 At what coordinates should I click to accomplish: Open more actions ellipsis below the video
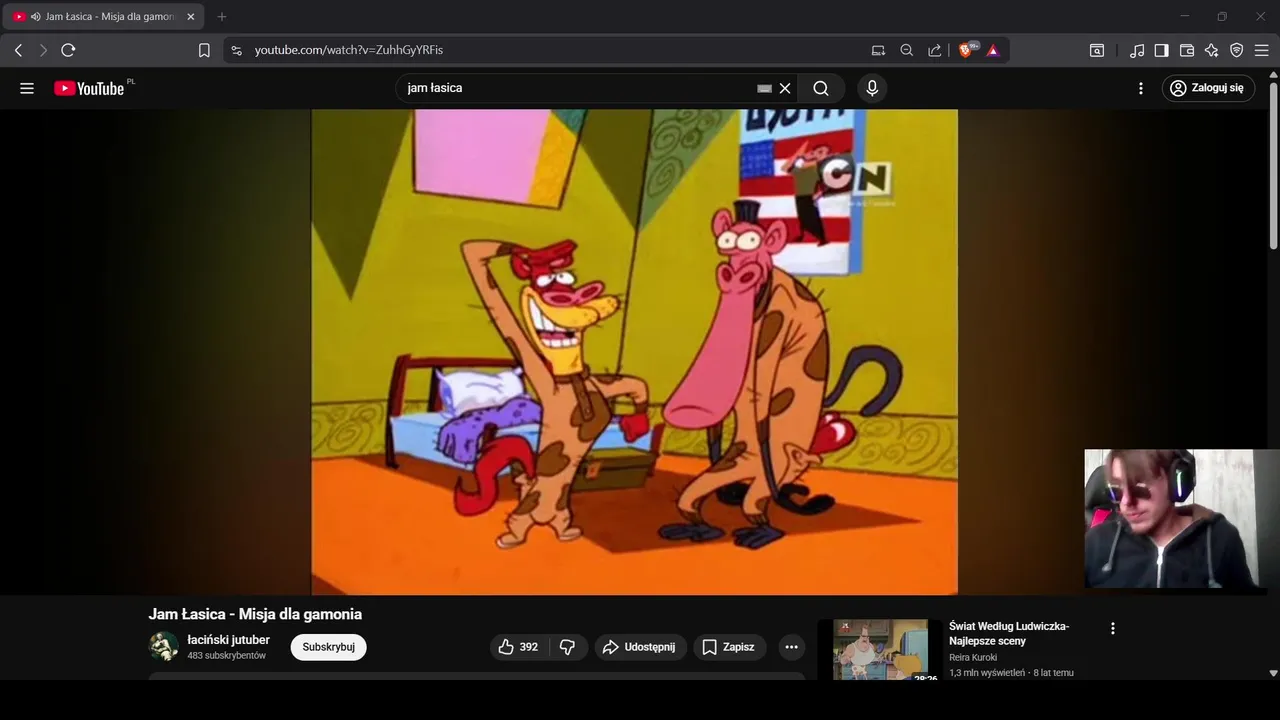[x=791, y=647]
